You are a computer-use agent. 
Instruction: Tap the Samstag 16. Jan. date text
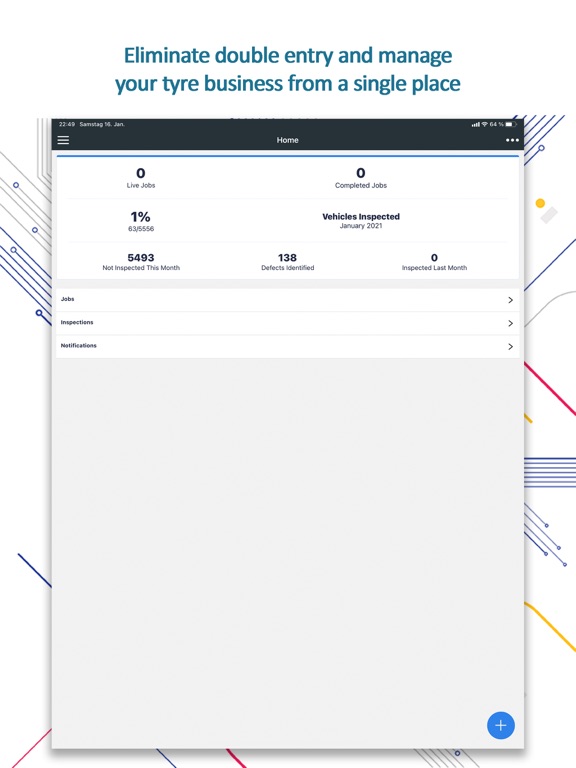pyautogui.click(x=102, y=124)
